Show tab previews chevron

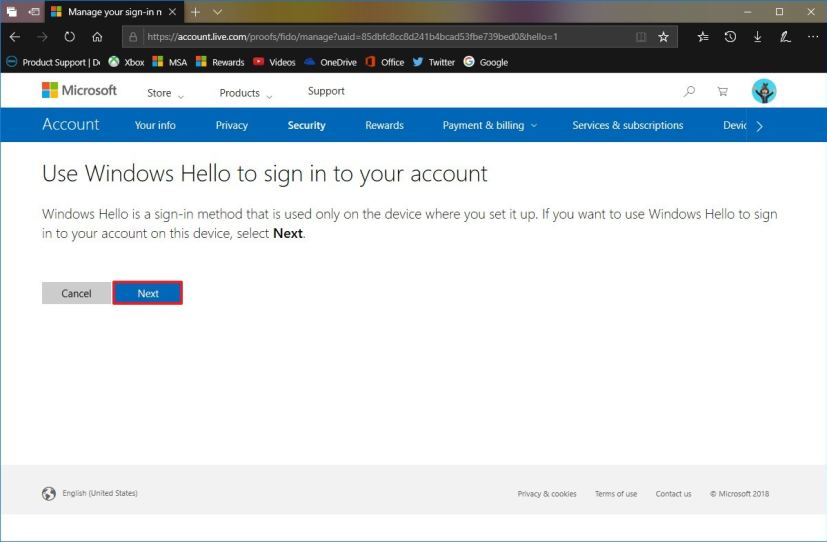[x=217, y=12]
